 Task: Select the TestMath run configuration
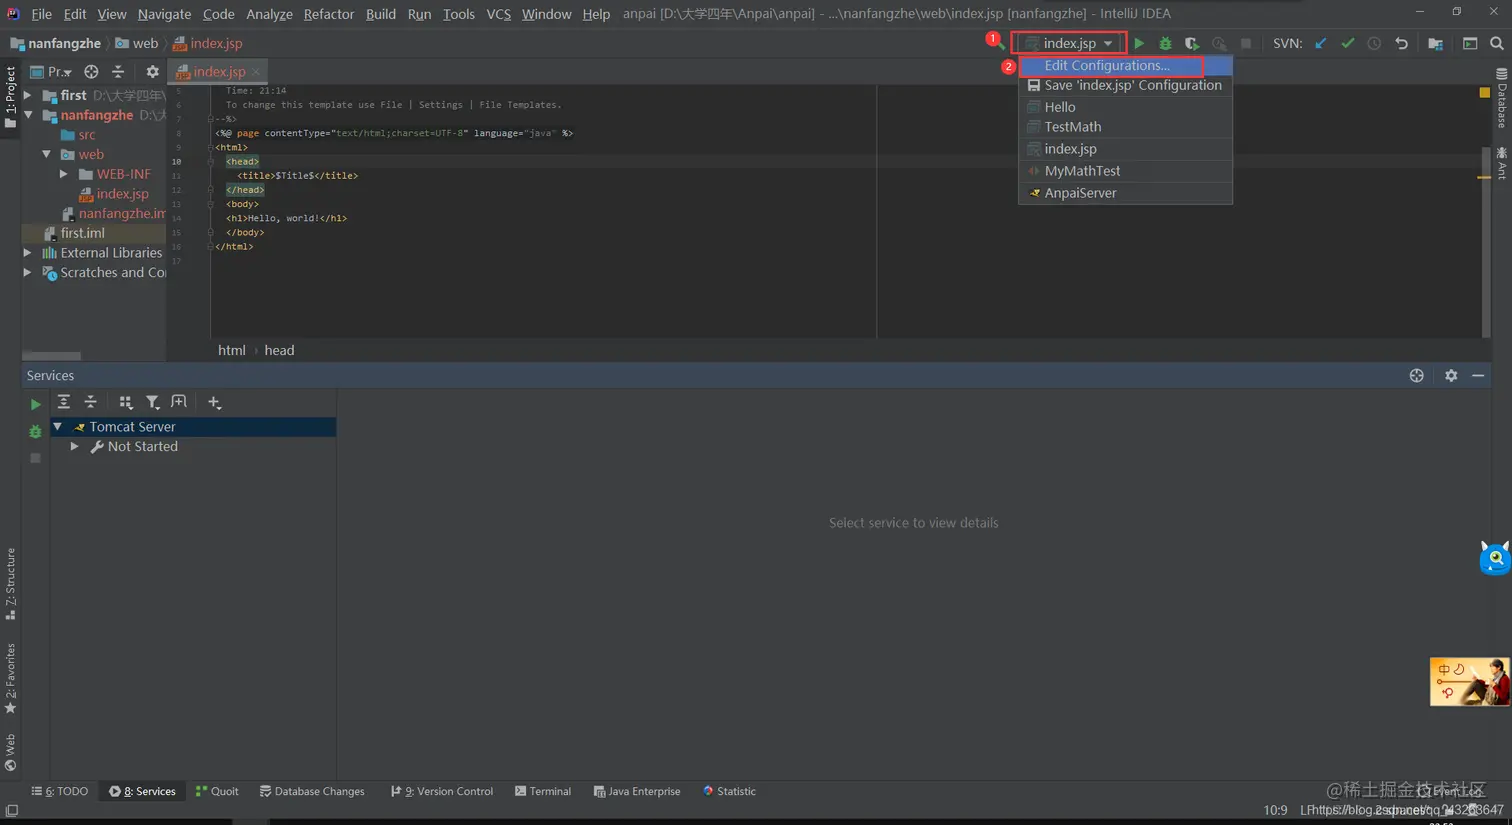pyautogui.click(x=1125, y=127)
